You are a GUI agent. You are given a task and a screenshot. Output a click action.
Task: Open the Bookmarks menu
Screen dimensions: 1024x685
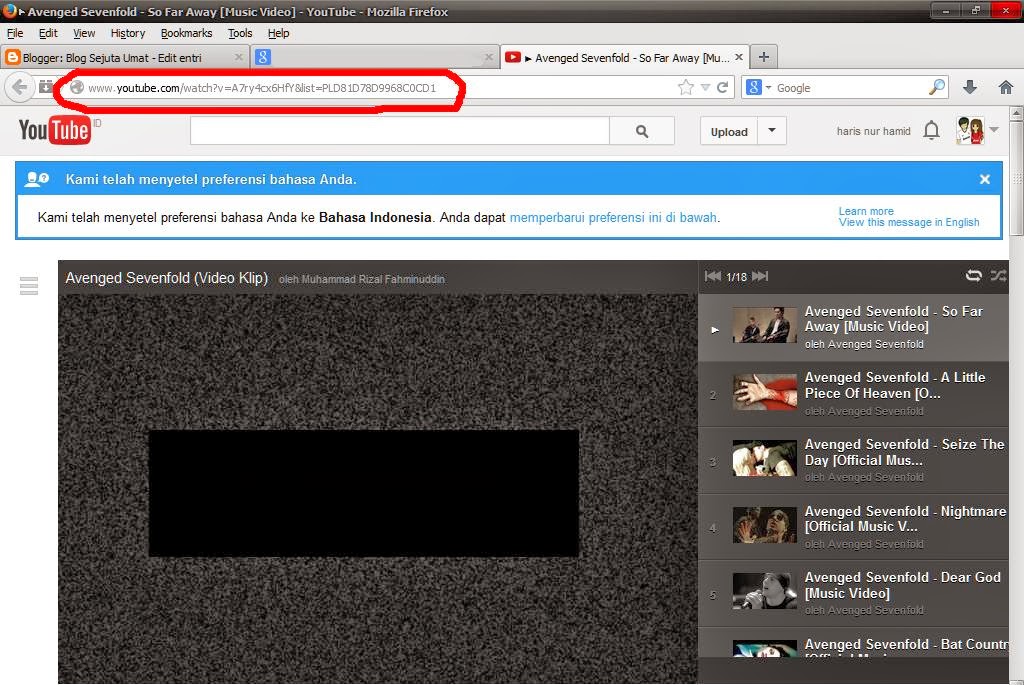tap(186, 33)
